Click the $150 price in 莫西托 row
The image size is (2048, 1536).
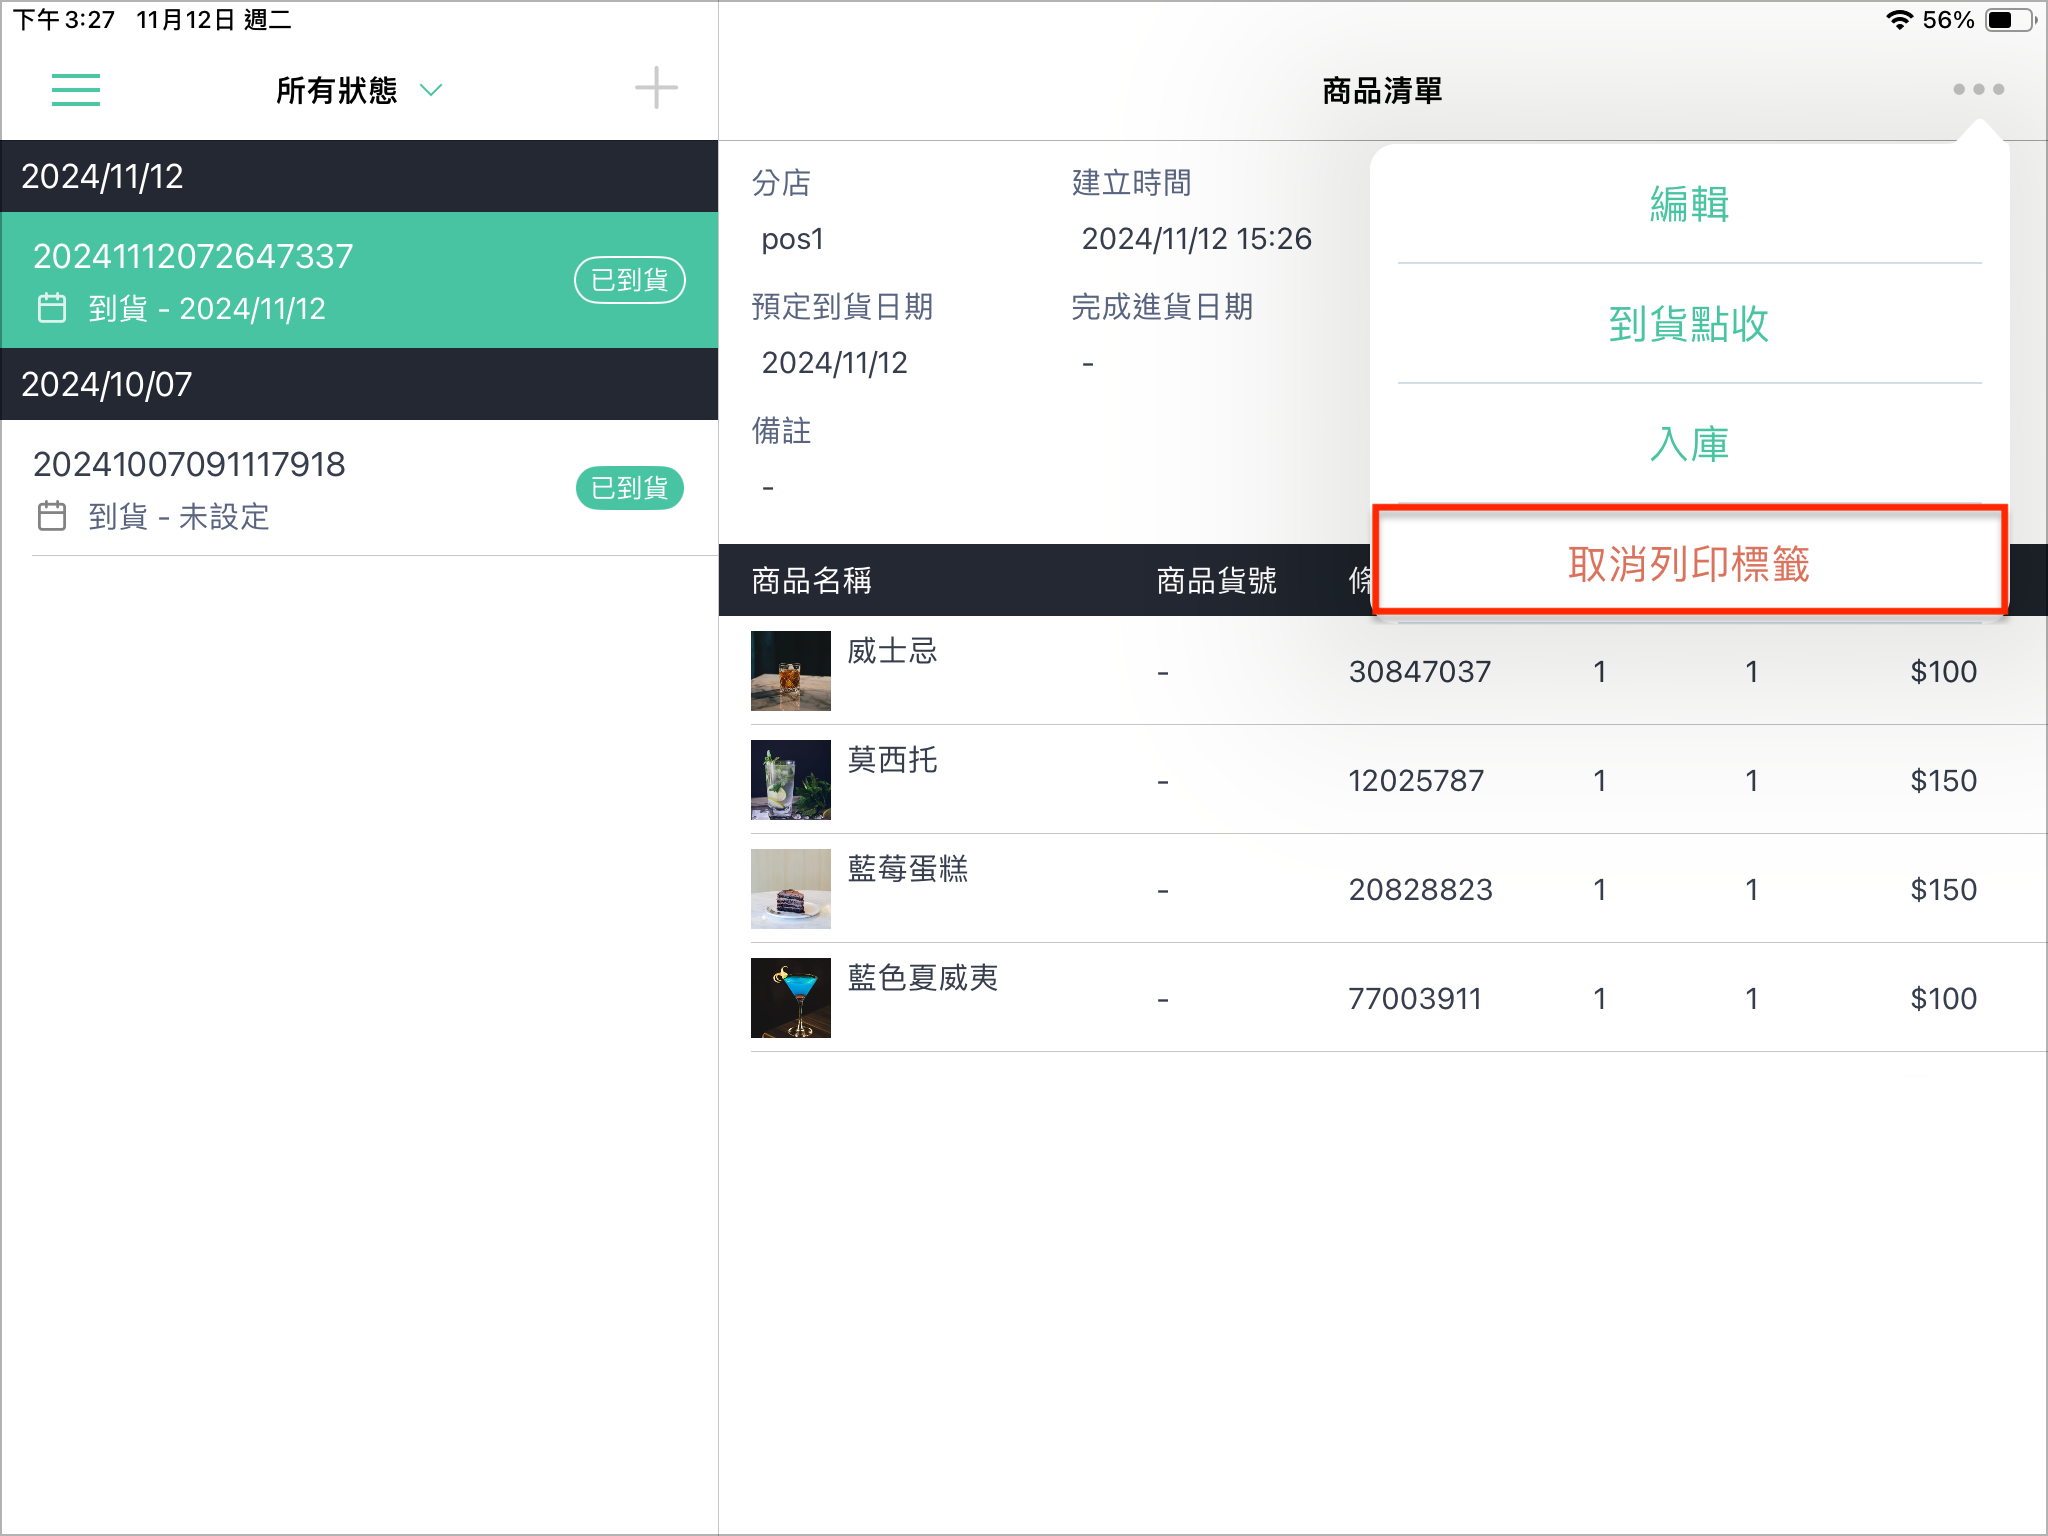tap(1943, 781)
